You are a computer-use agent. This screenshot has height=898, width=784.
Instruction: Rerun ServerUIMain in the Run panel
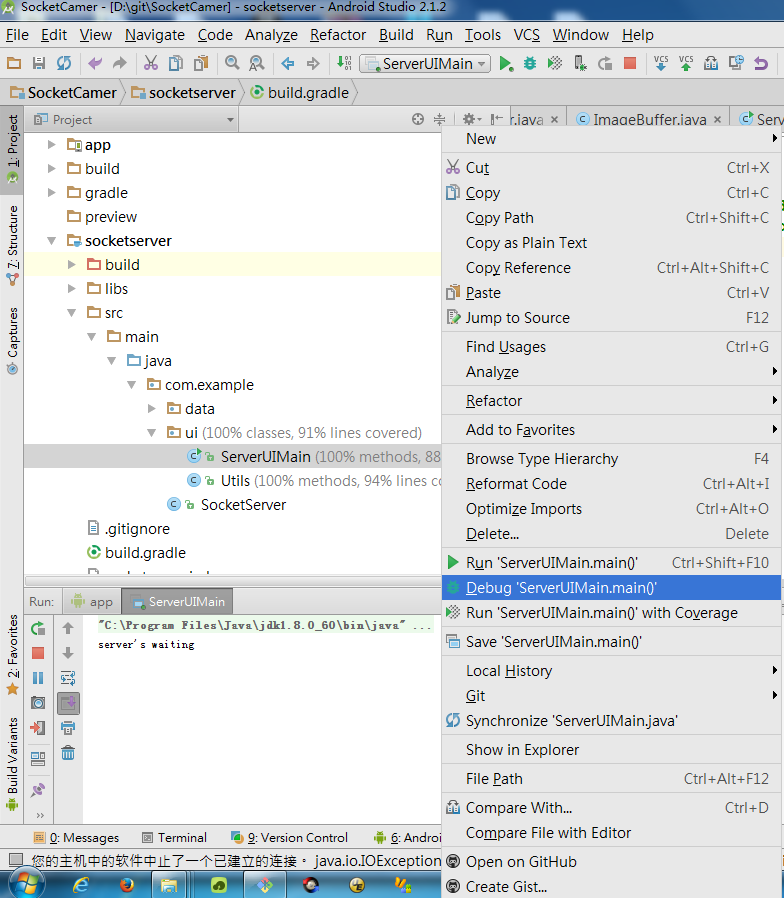38,628
